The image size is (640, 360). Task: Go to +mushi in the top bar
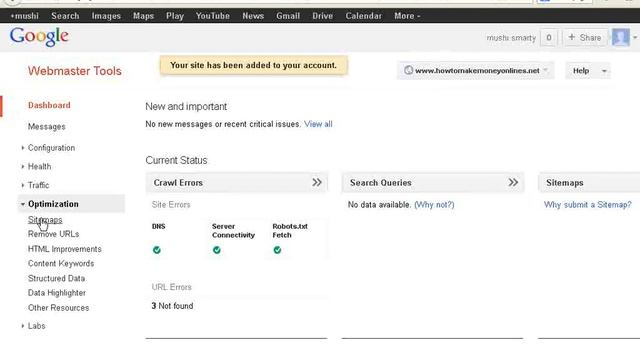point(24,16)
